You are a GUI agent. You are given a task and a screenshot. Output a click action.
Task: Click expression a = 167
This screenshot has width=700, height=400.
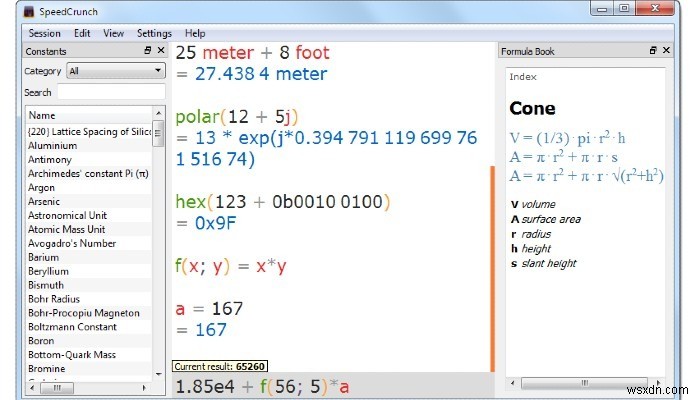pyautogui.click(x=209, y=308)
